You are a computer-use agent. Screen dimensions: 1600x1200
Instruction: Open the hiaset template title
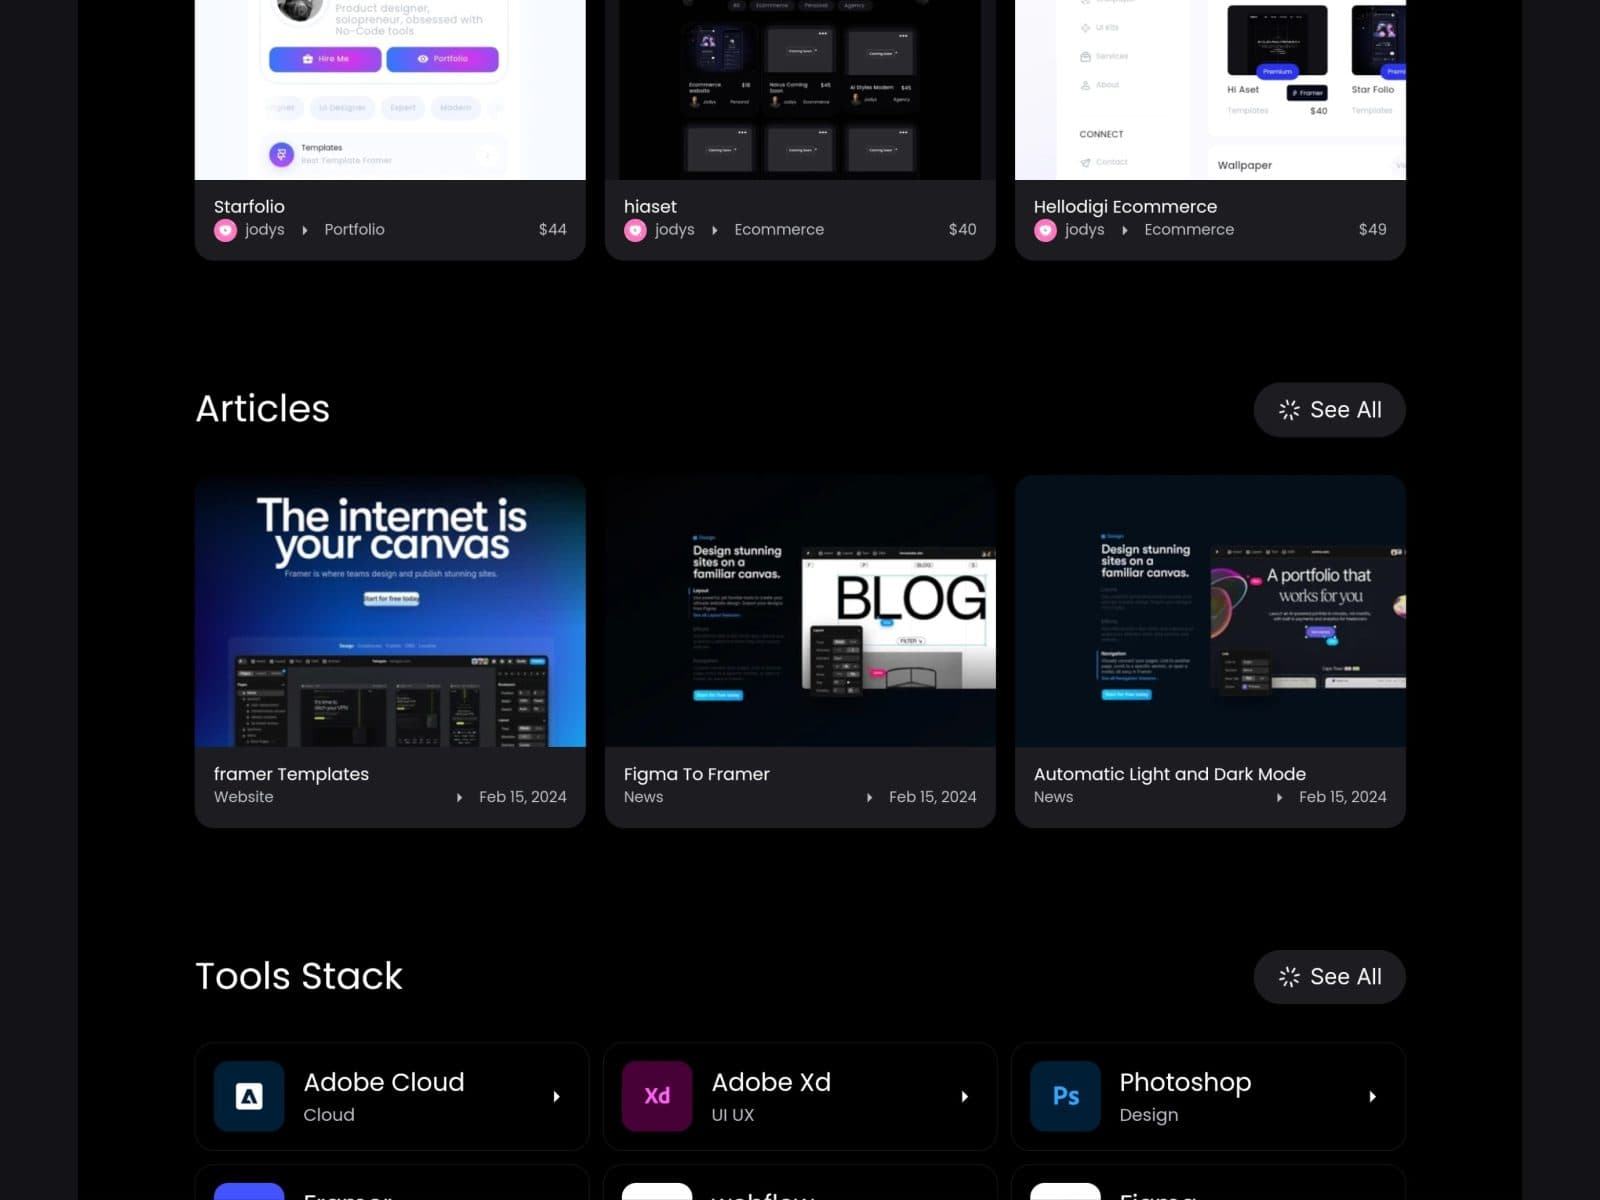click(x=650, y=206)
